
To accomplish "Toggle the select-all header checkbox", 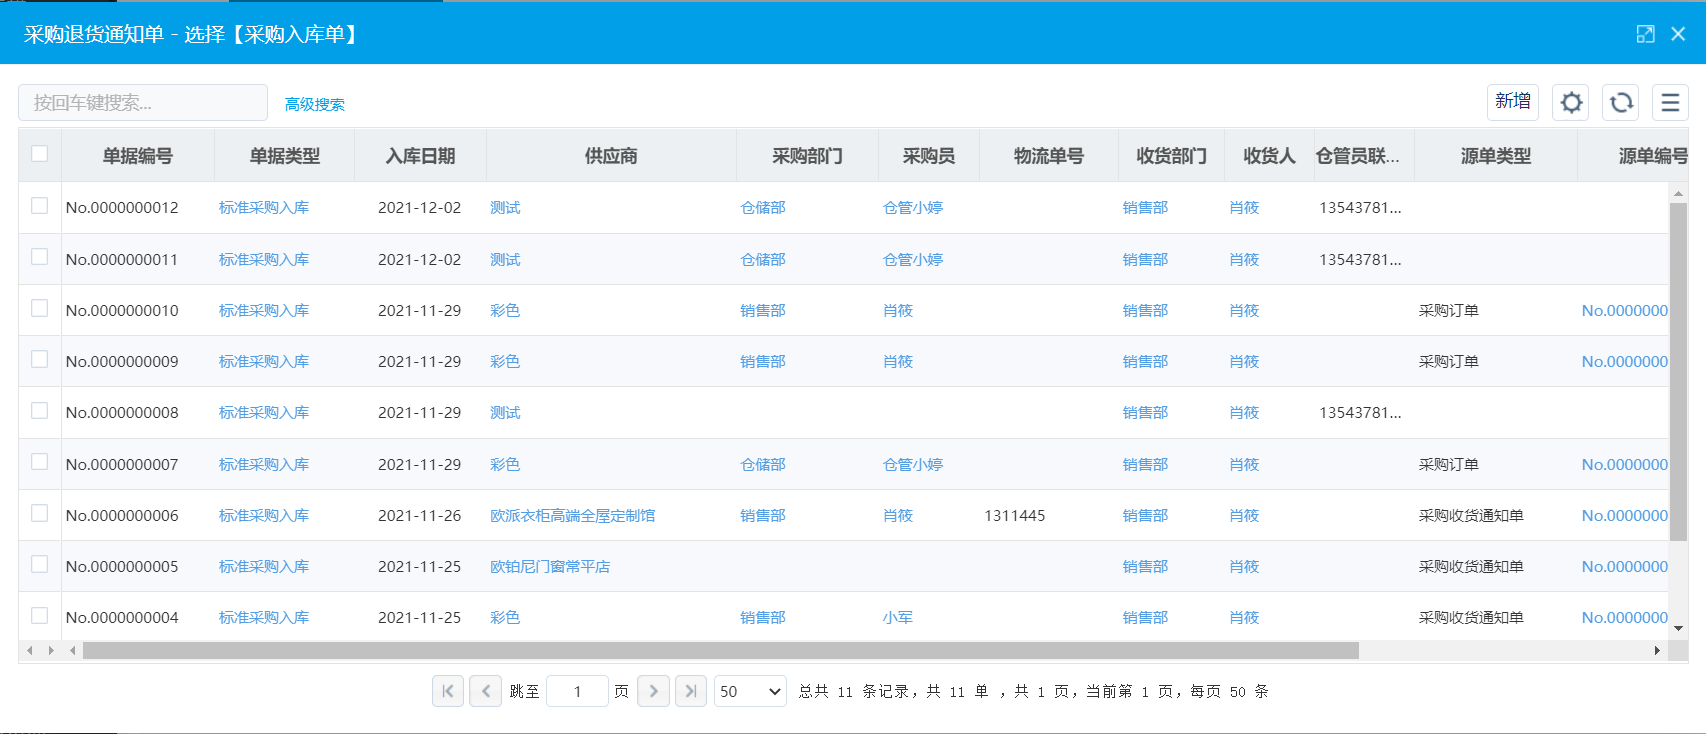I will (x=40, y=154).
